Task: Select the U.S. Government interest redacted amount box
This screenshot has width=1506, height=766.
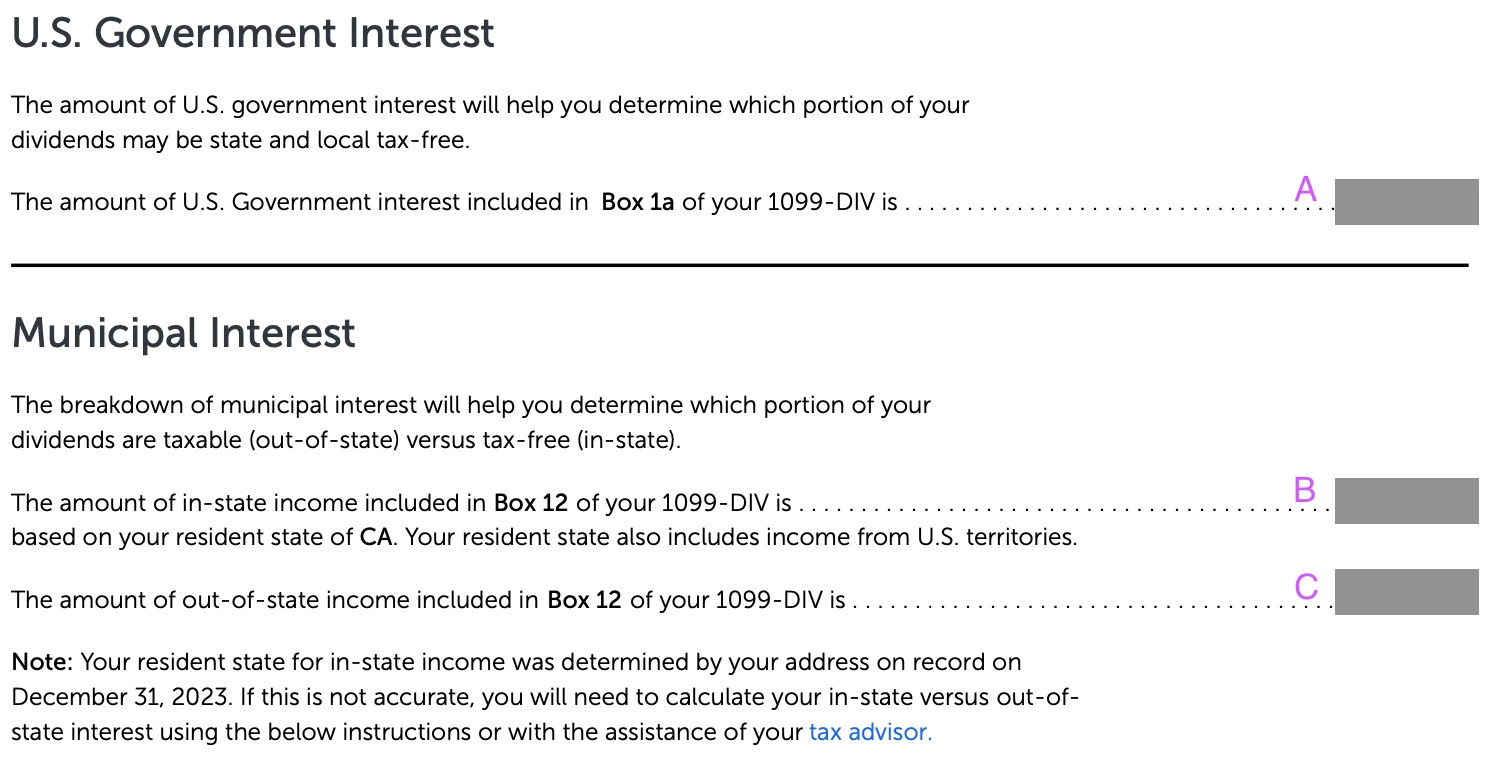Action: (1406, 202)
